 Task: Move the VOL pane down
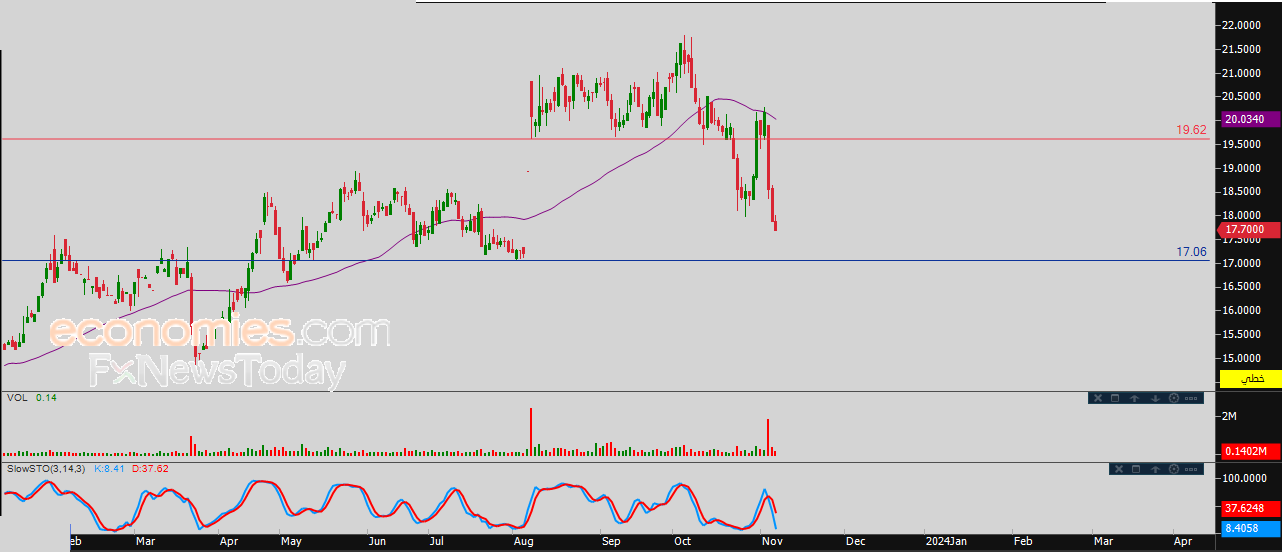[x=1155, y=398]
